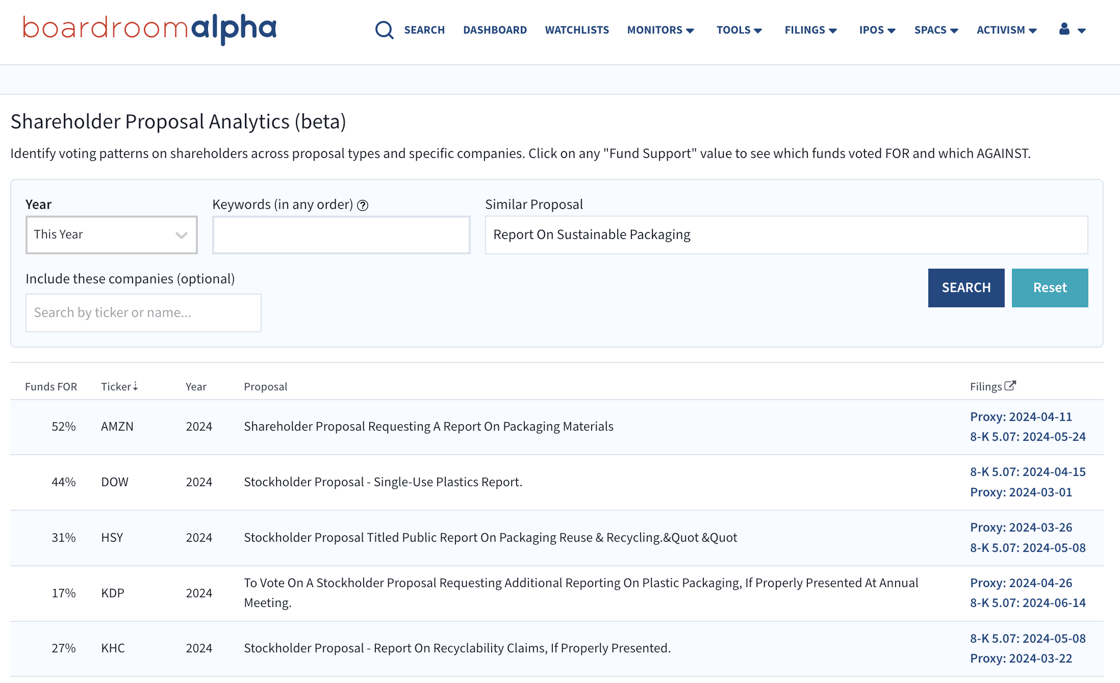Expand the Year dropdown showing This Year
Screen dimensions: 1120x683
111,234
